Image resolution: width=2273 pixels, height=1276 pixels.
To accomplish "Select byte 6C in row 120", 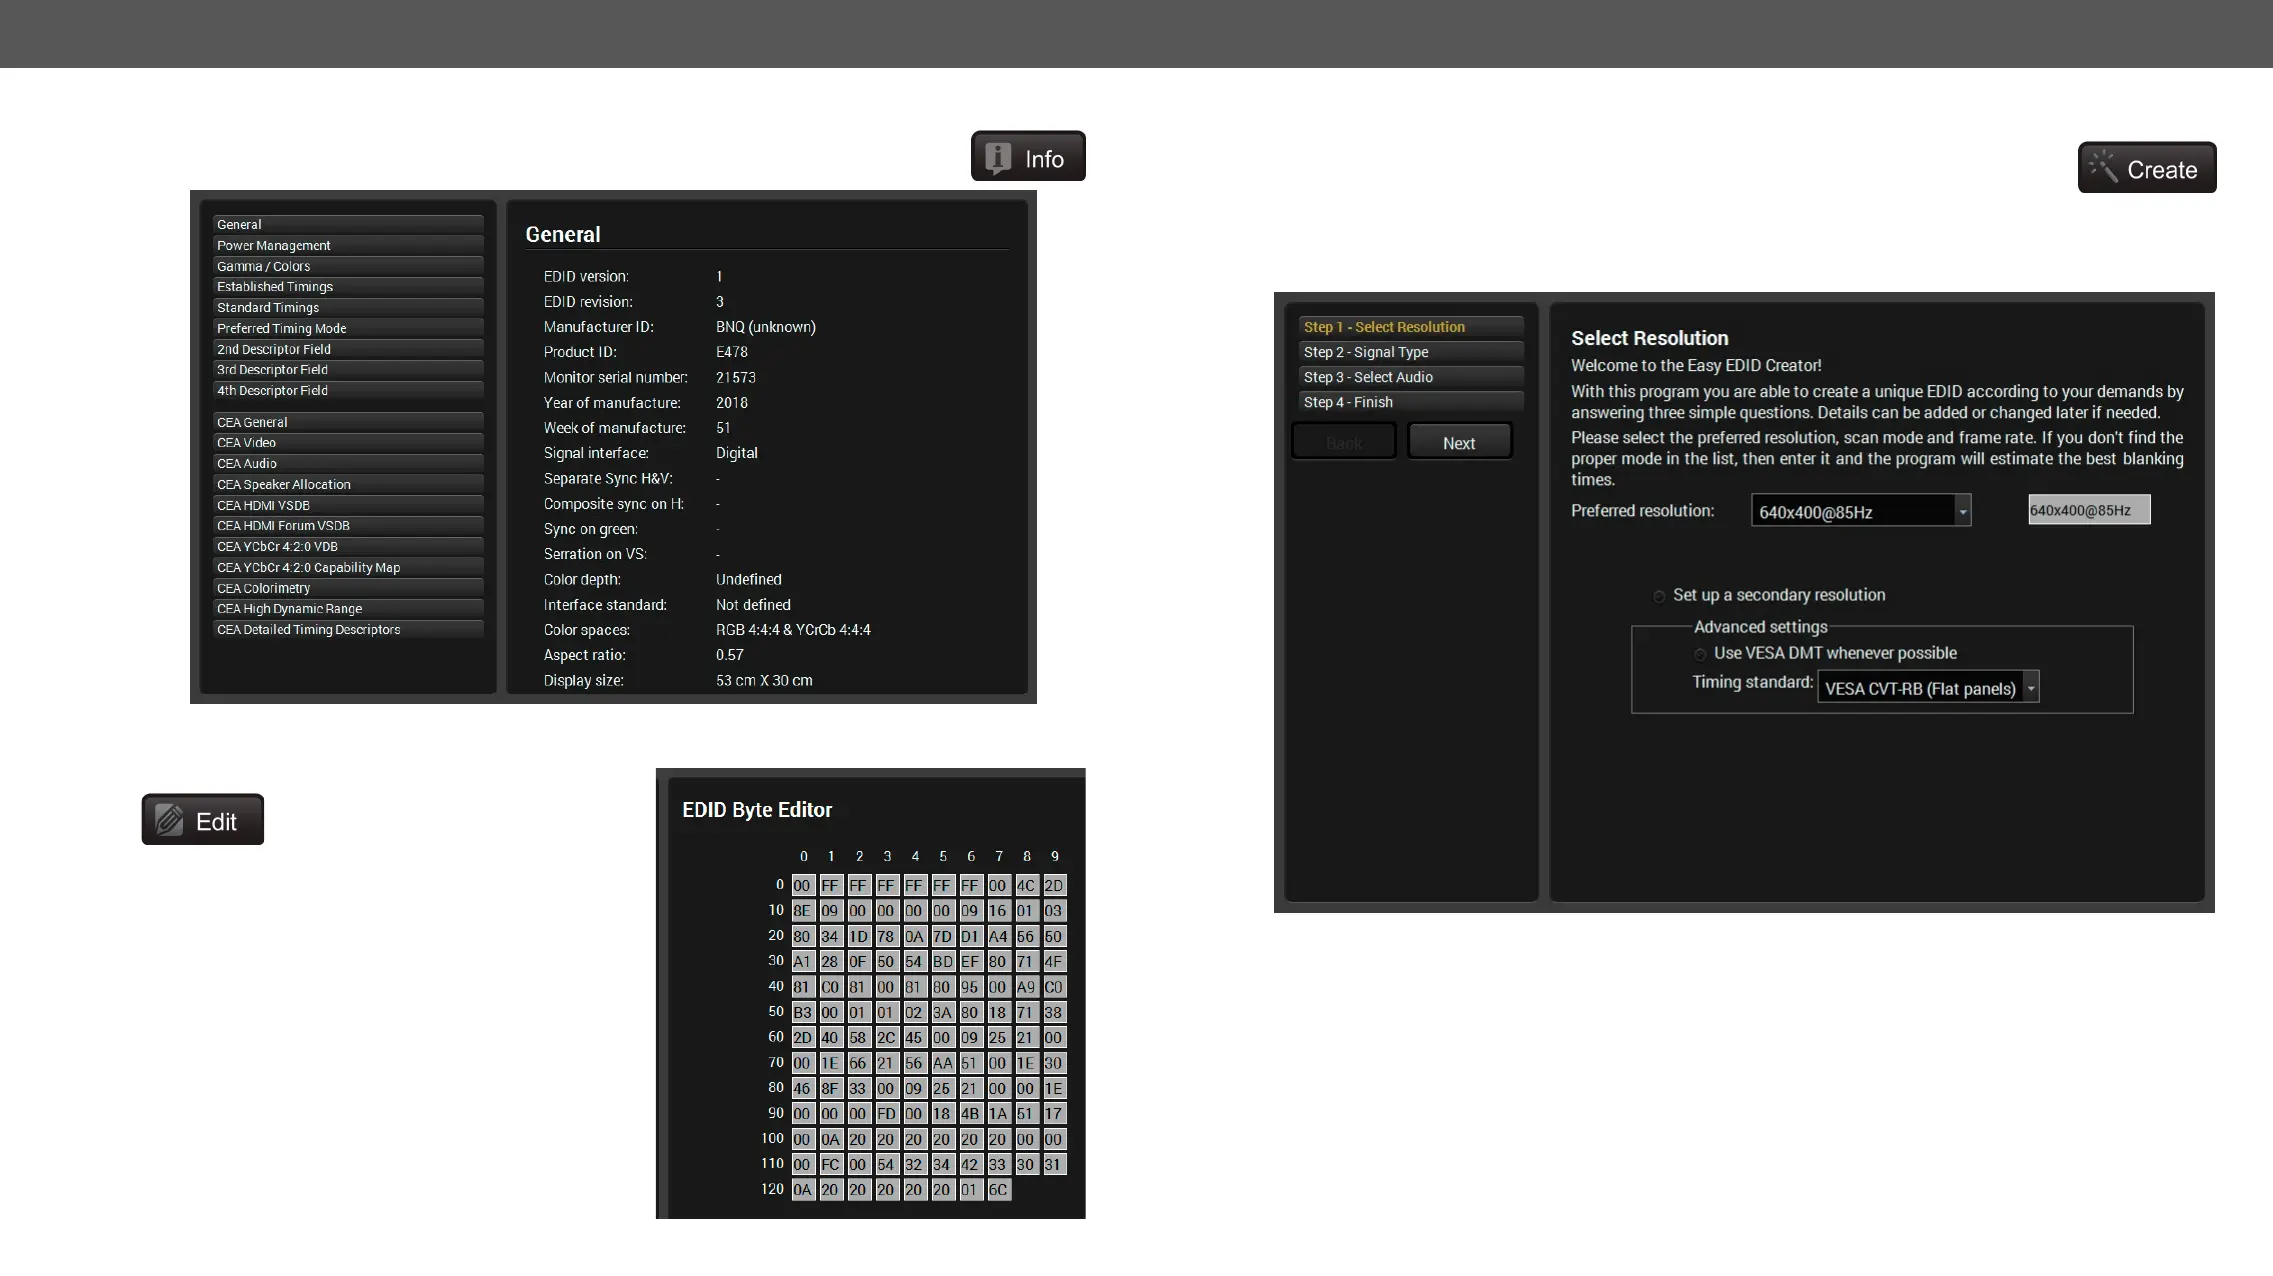I will click(x=998, y=1189).
